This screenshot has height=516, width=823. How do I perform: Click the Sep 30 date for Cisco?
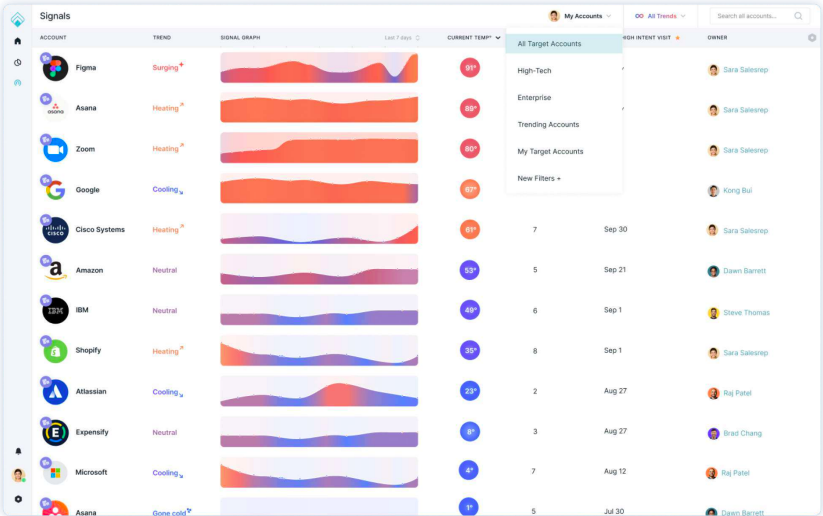coord(615,229)
